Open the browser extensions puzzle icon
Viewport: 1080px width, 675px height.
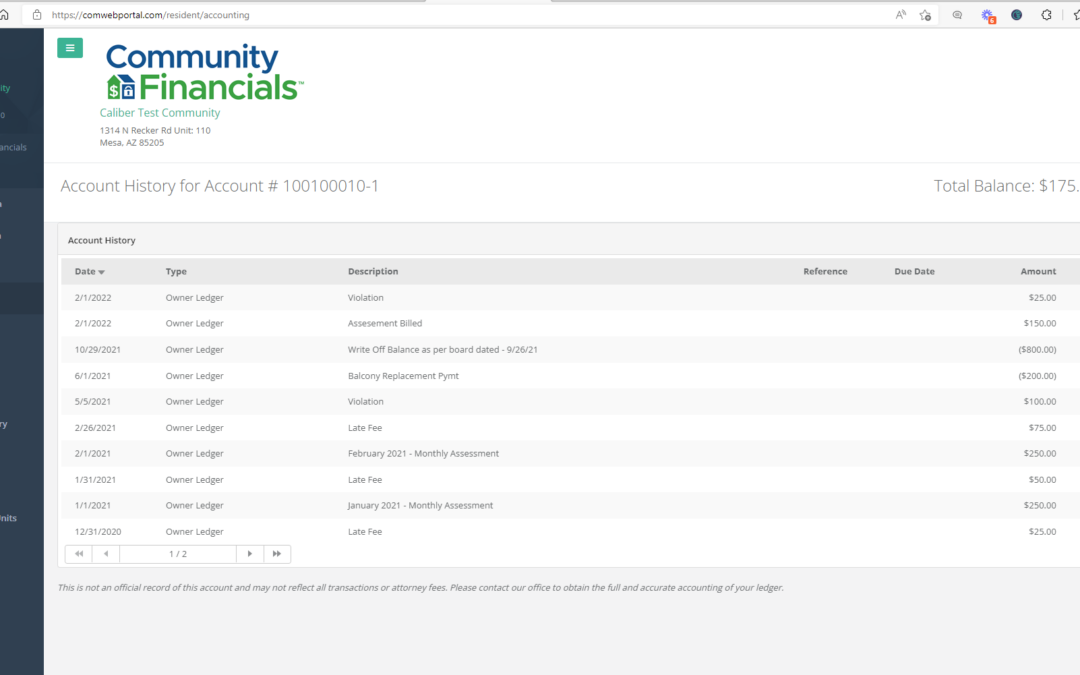click(x=1046, y=15)
